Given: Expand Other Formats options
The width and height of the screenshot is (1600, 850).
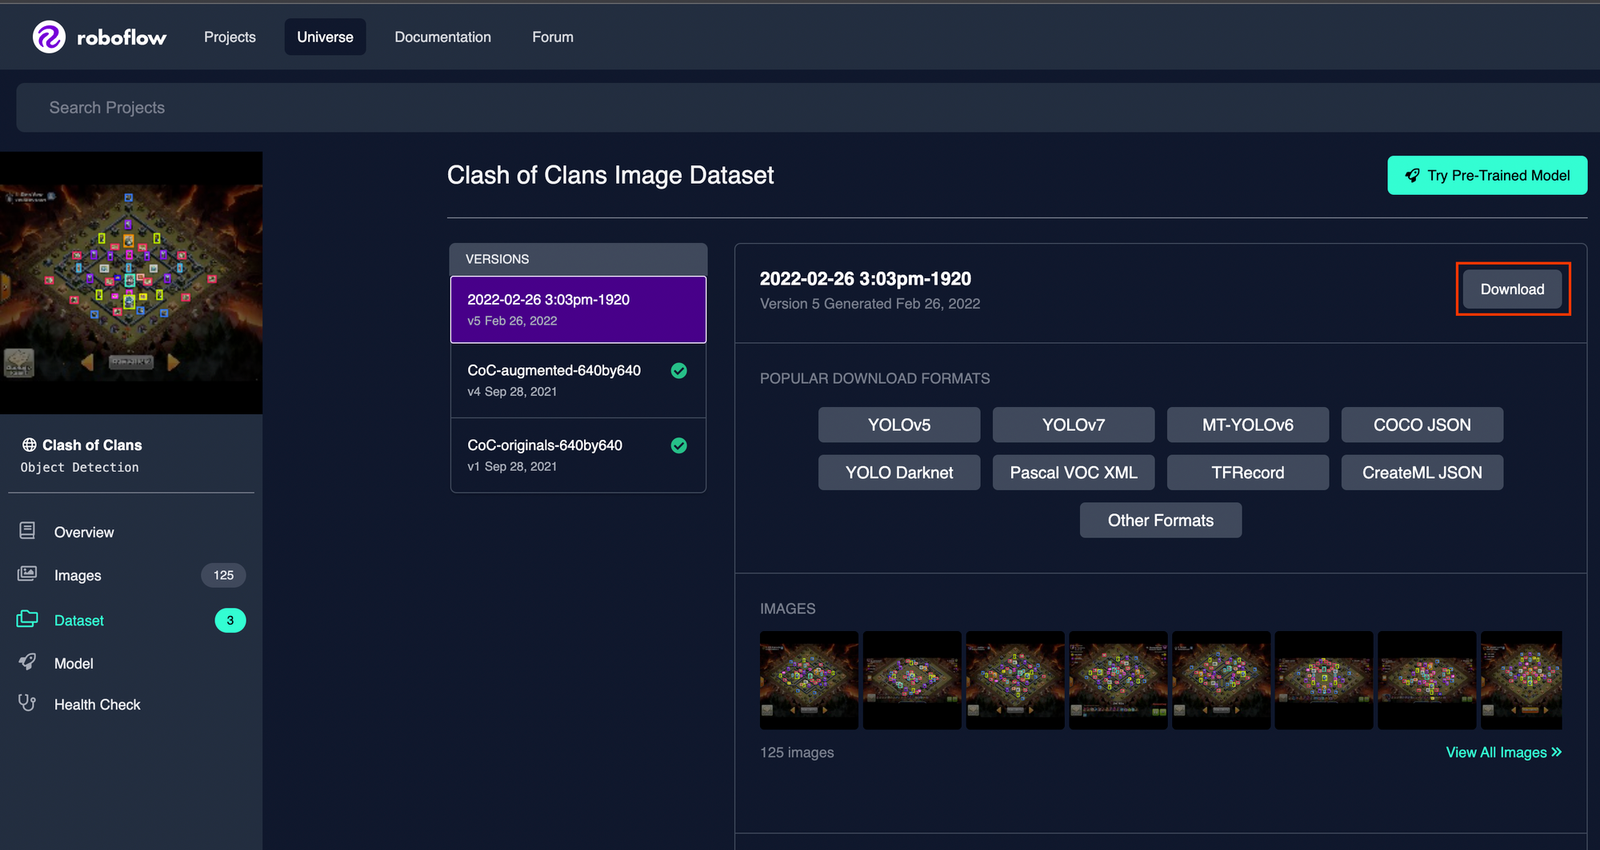Looking at the screenshot, I should pyautogui.click(x=1160, y=520).
